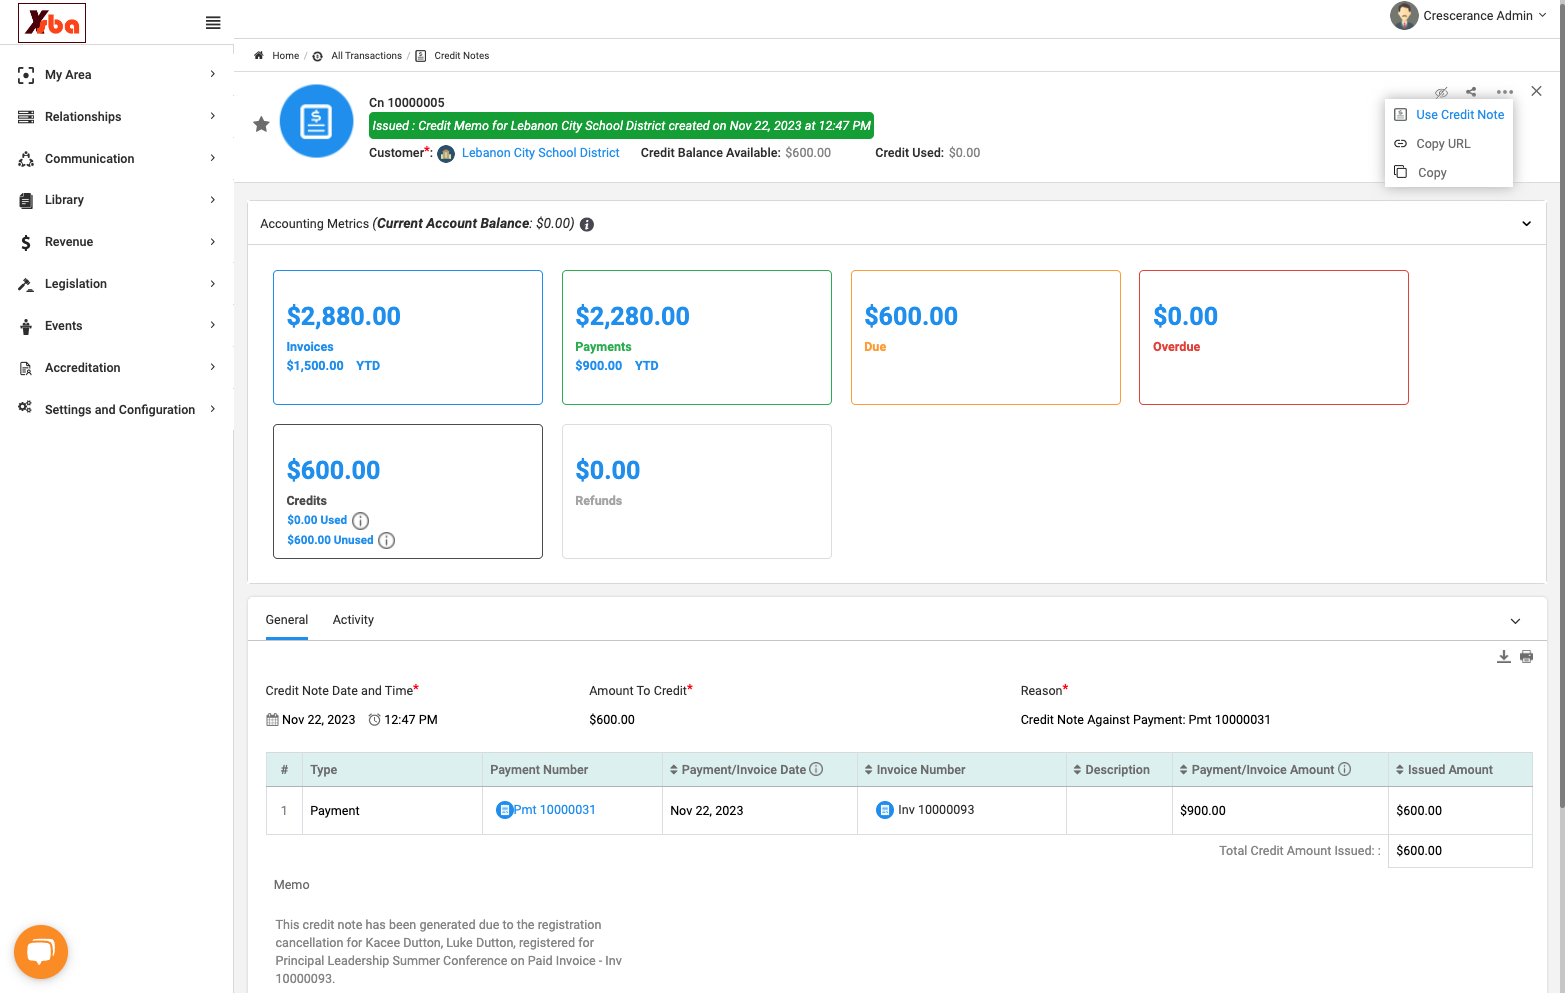Navigate to Home breadcrumb
The image size is (1565, 993).
coord(285,56)
